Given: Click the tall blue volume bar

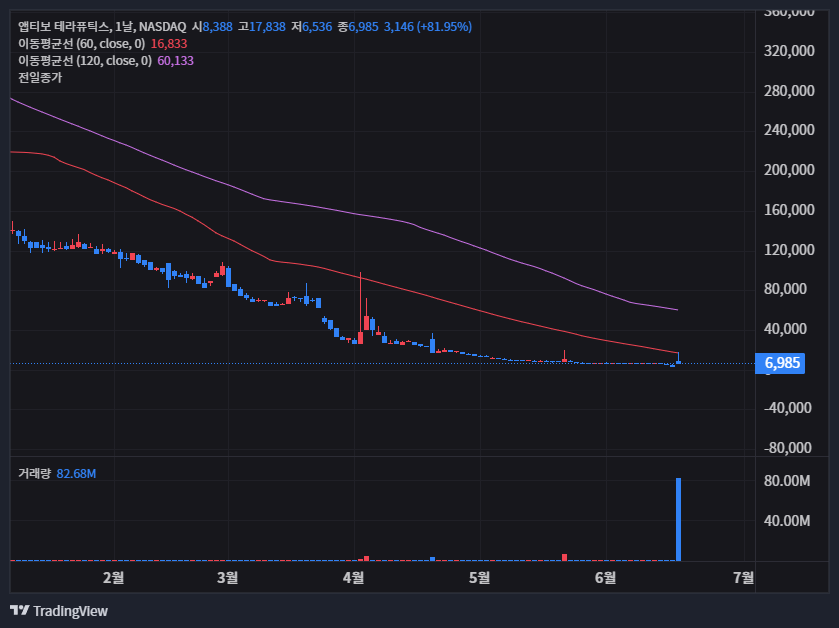Looking at the screenshot, I should (678, 519).
